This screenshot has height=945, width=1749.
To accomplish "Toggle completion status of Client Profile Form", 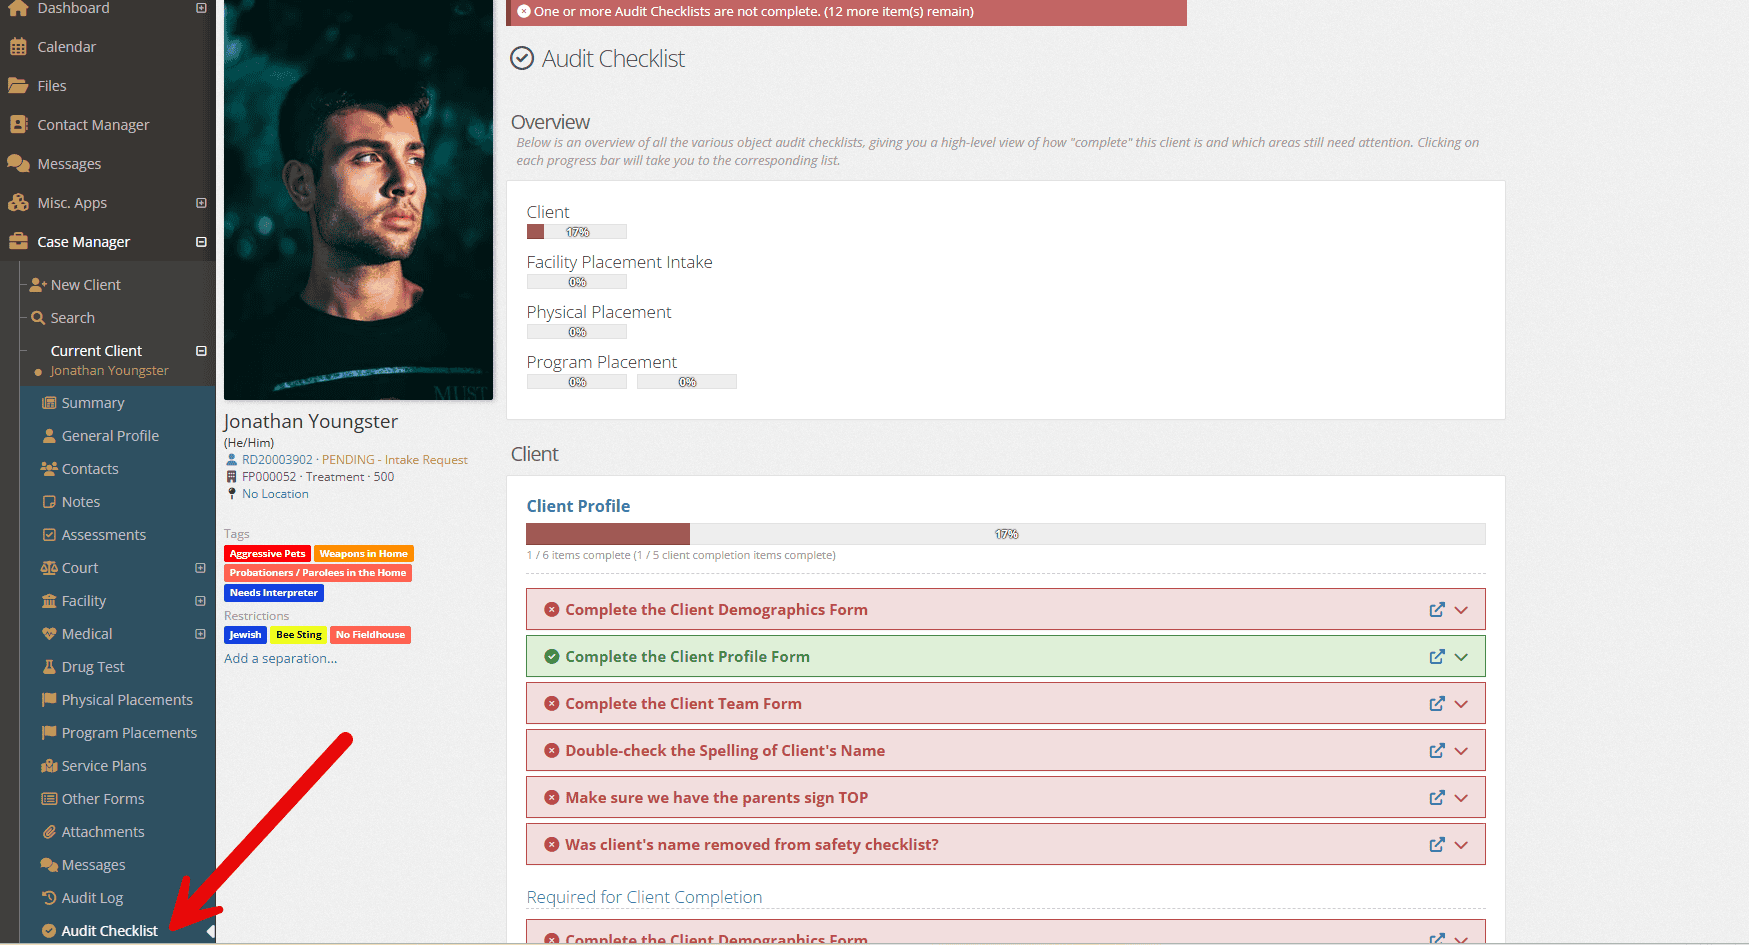I will coord(551,656).
